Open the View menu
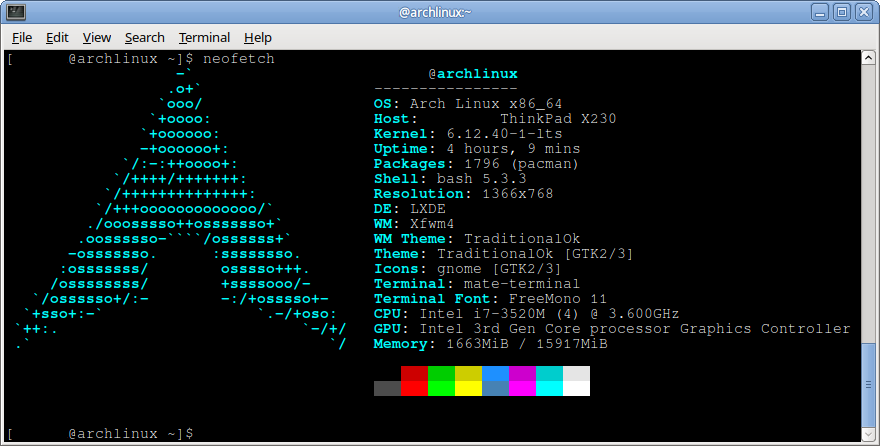The width and height of the screenshot is (880, 446). [x=97, y=38]
